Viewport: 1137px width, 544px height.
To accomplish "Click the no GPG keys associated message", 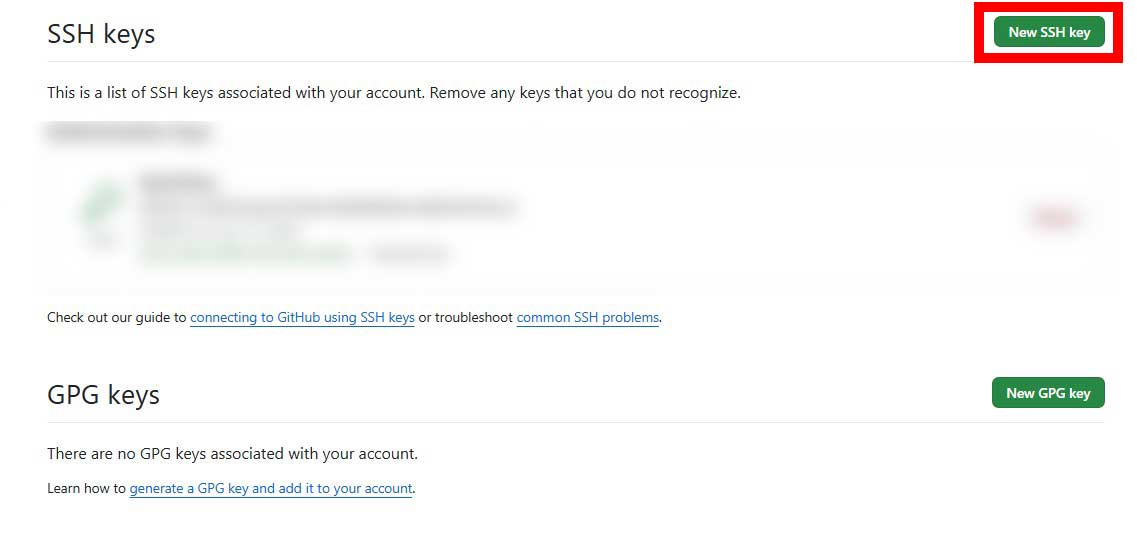I will click(232, 454).
